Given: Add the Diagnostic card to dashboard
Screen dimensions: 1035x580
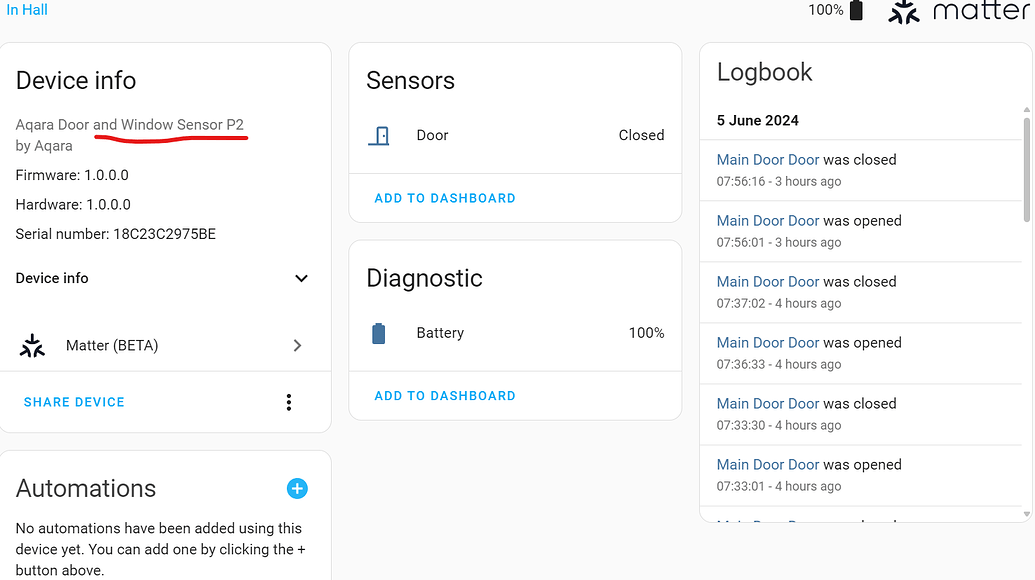Looking at the screenshot, I should [444, 395].
